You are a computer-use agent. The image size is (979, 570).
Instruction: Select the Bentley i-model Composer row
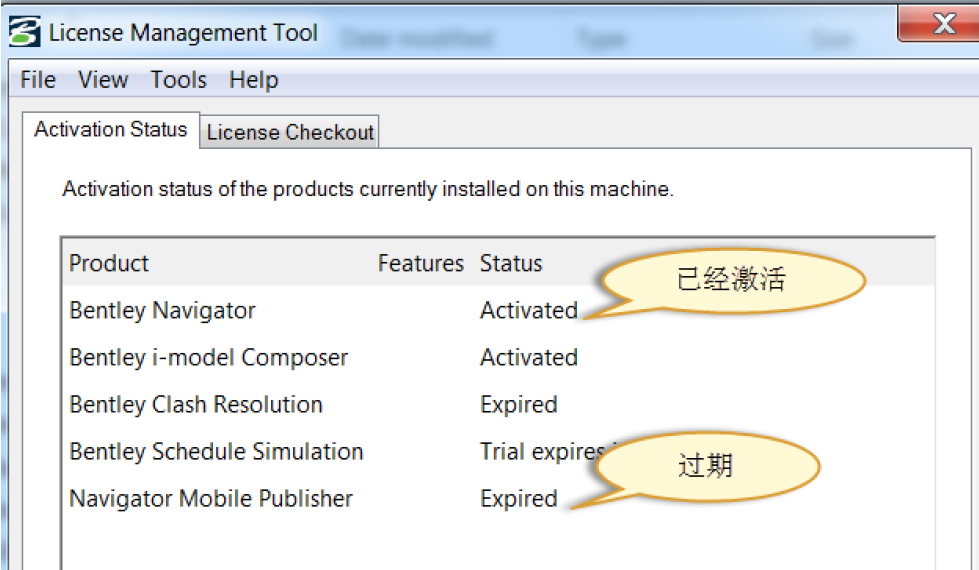(498, 357)
